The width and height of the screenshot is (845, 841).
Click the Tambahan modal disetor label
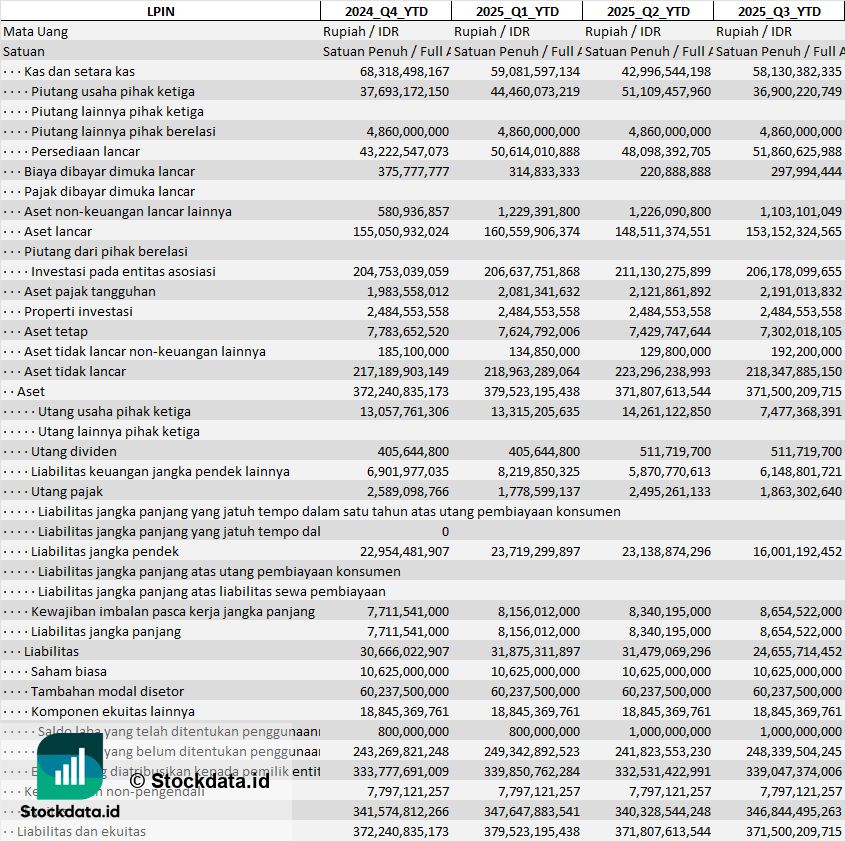[x=107, y=691]
